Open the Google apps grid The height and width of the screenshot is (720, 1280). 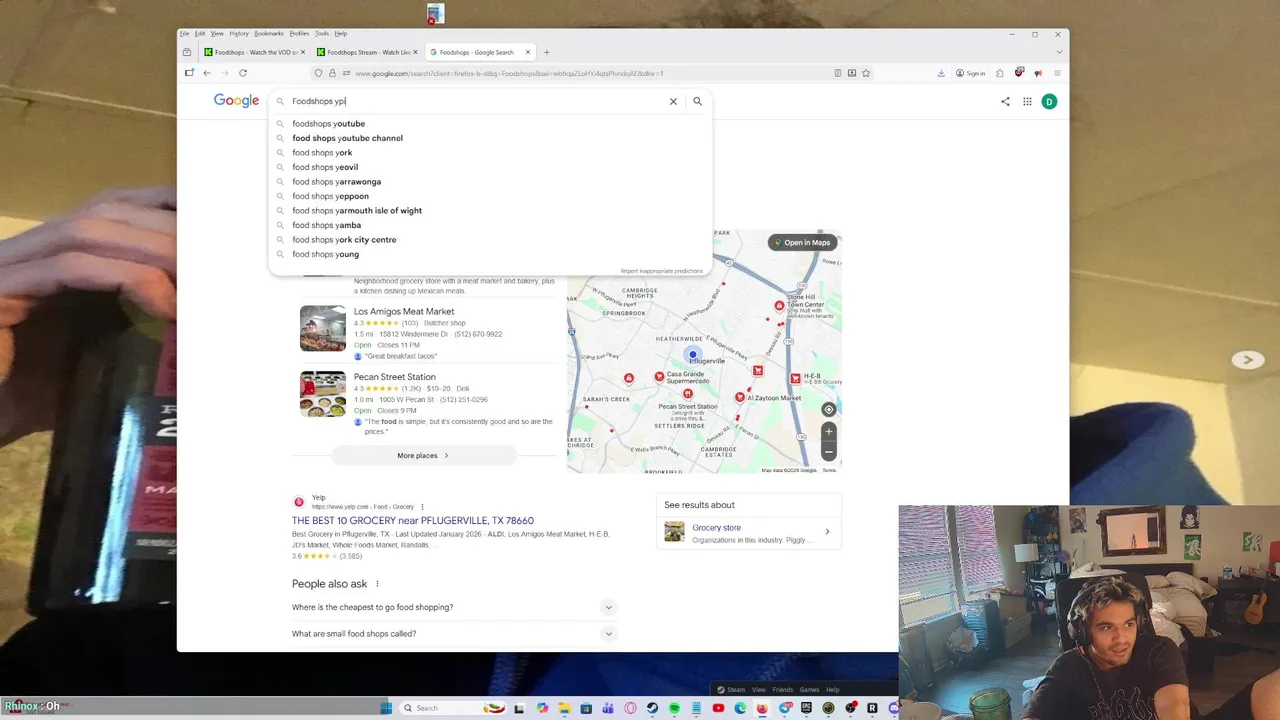point(1027,101)
